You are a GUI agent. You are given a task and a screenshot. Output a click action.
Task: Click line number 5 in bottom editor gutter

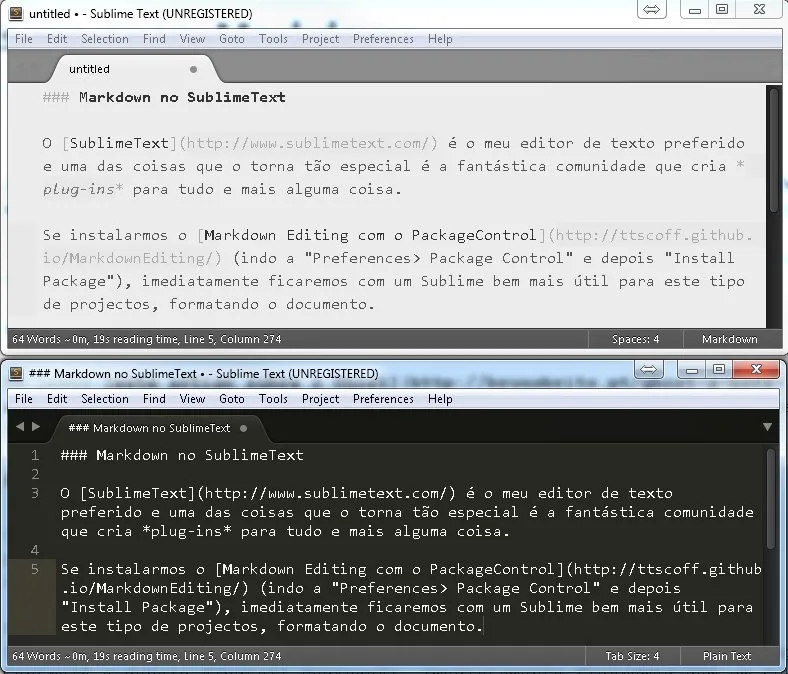click(35, 569)
